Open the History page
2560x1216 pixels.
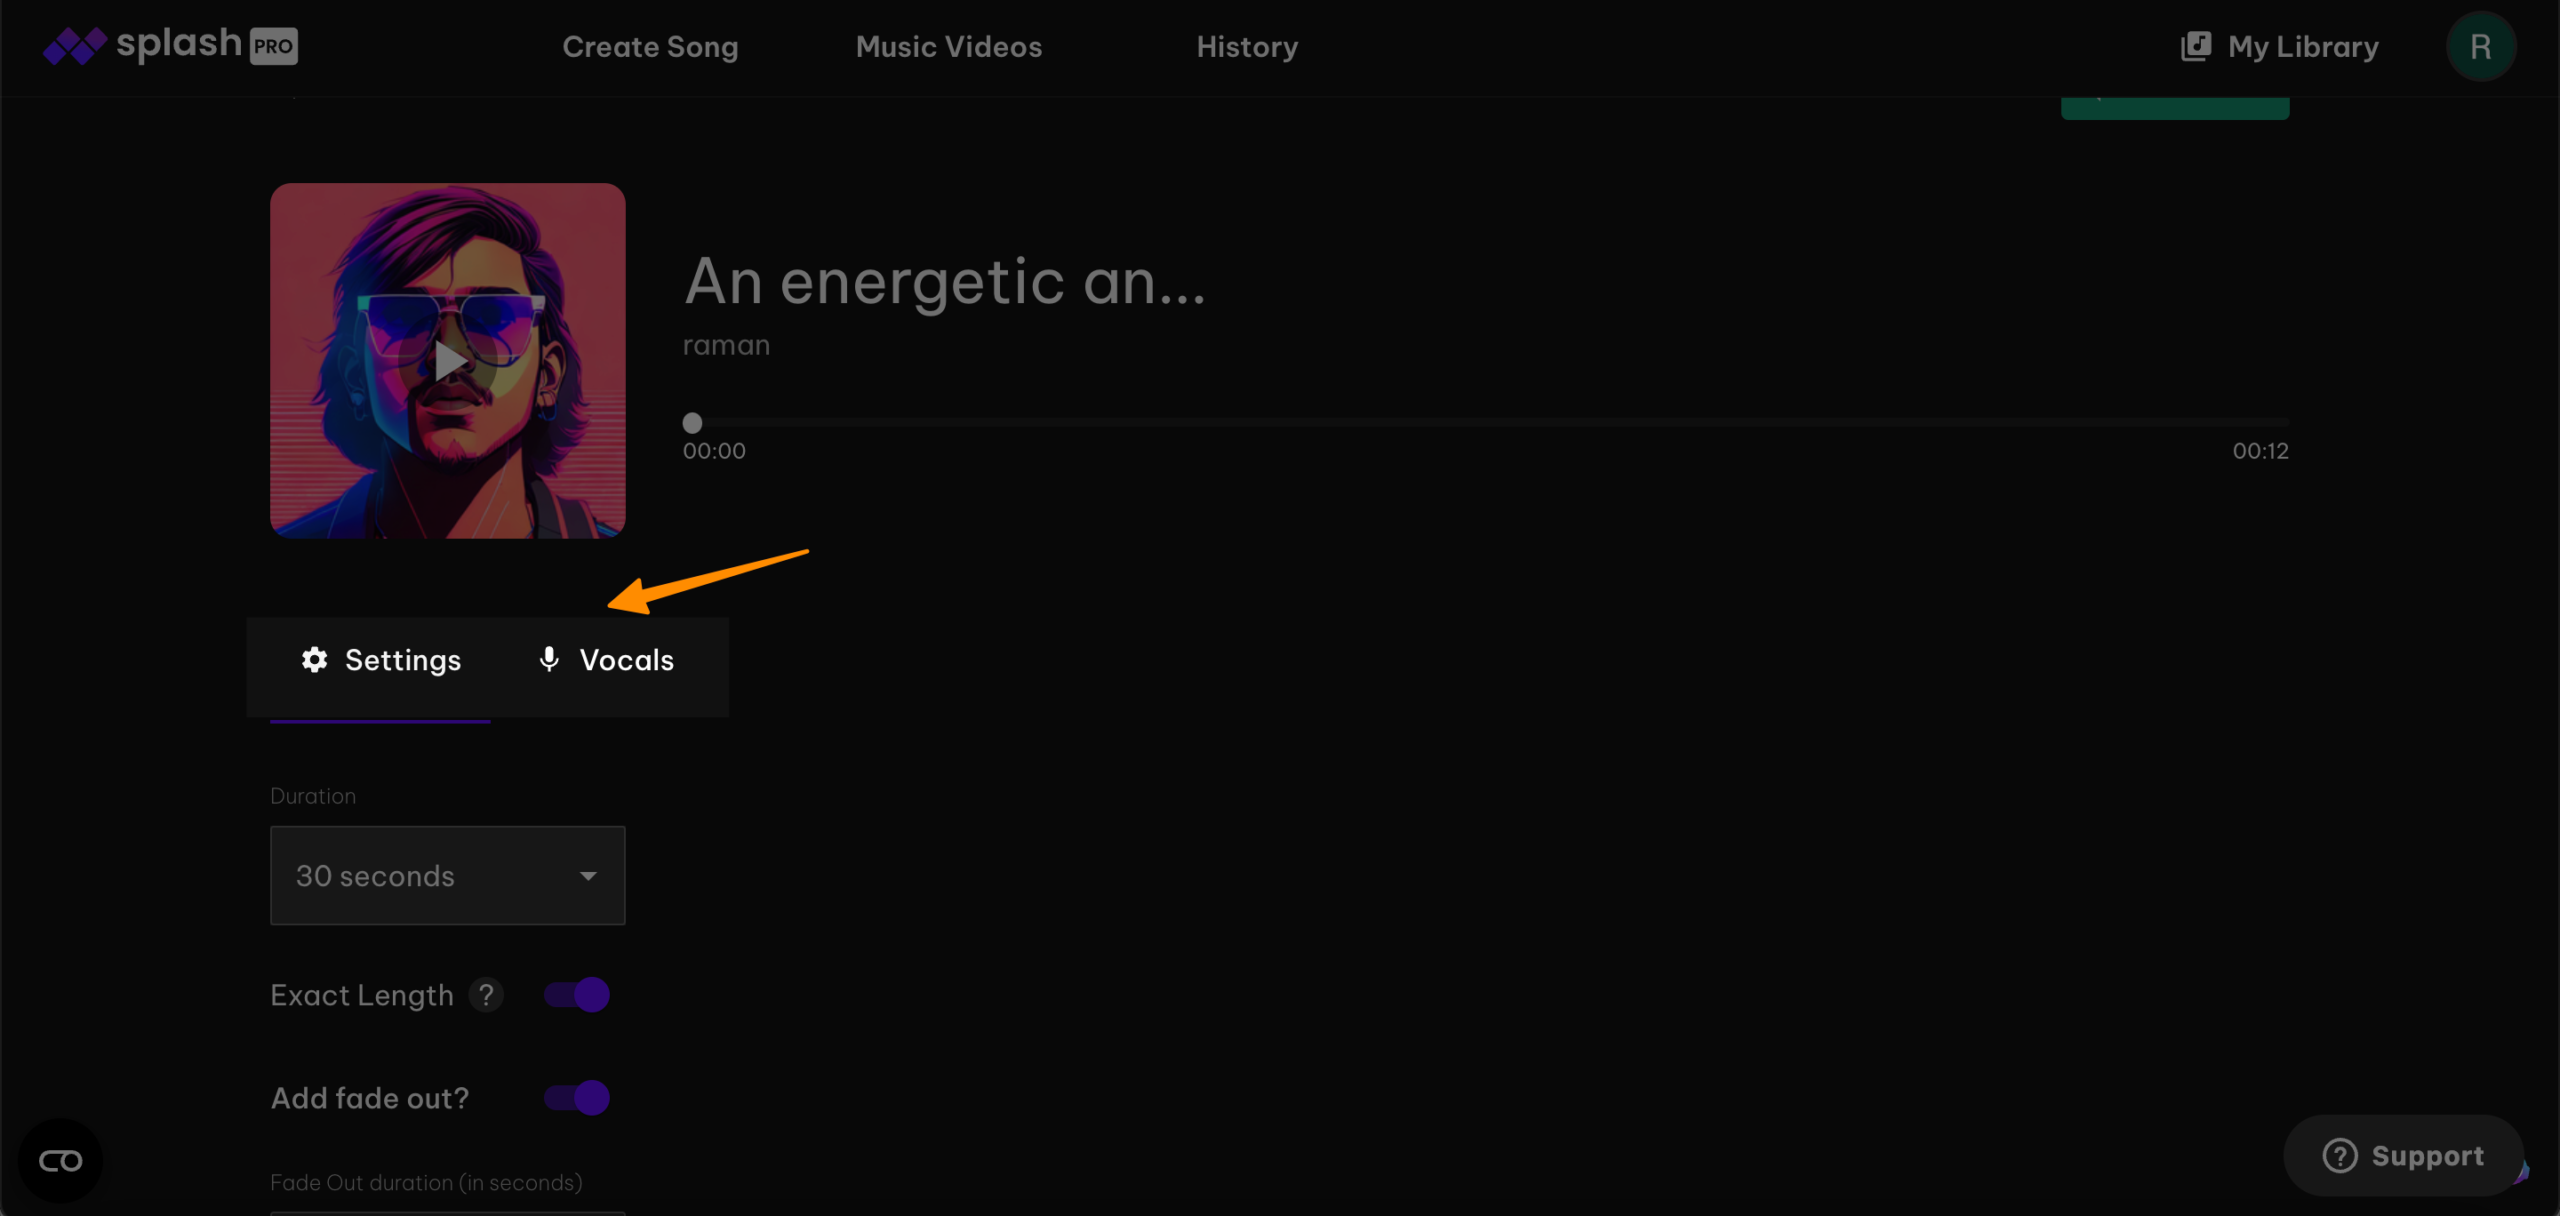click(x=1247, y=47)
